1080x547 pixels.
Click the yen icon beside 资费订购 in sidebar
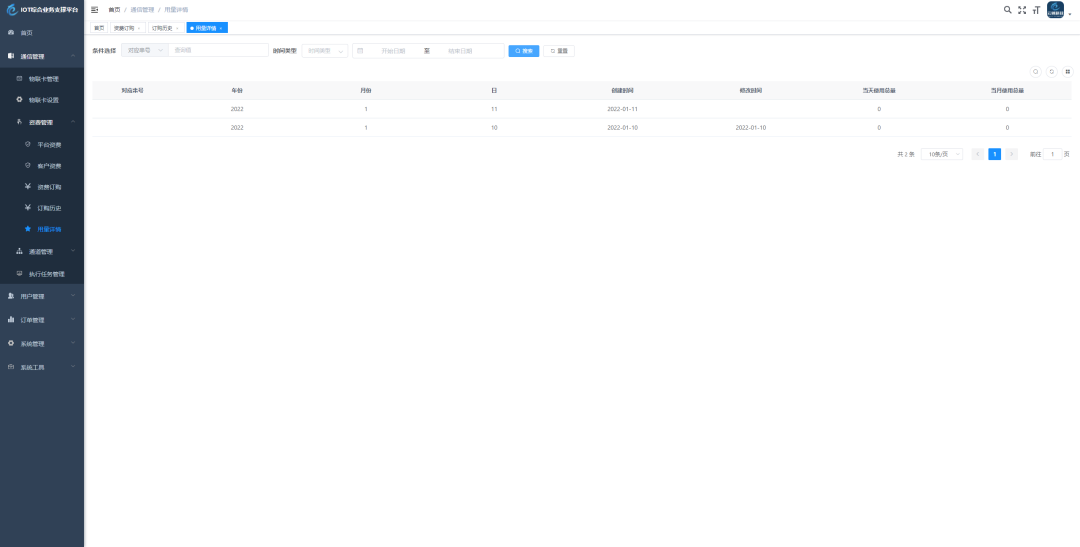(x=28, y=187)
